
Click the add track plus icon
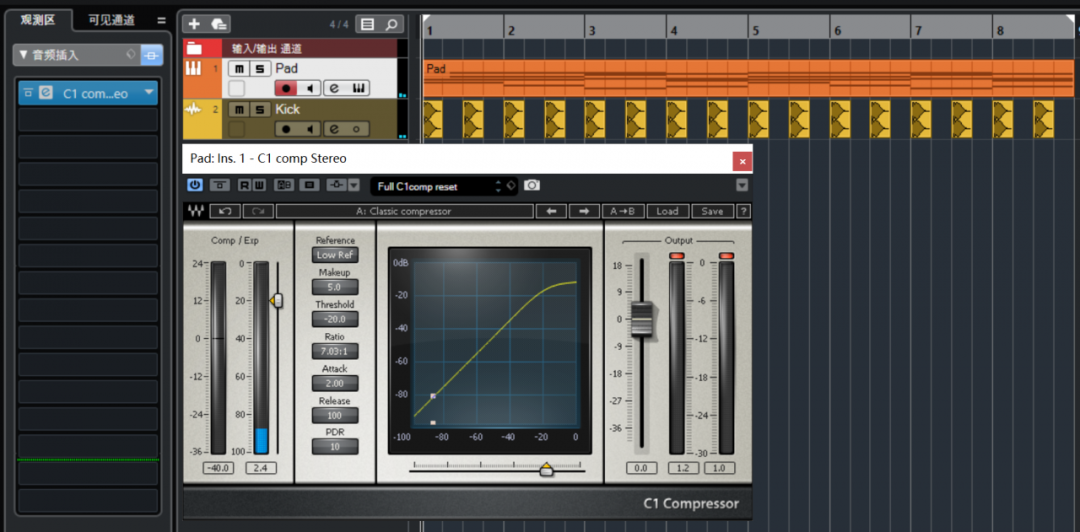(194, 24)
